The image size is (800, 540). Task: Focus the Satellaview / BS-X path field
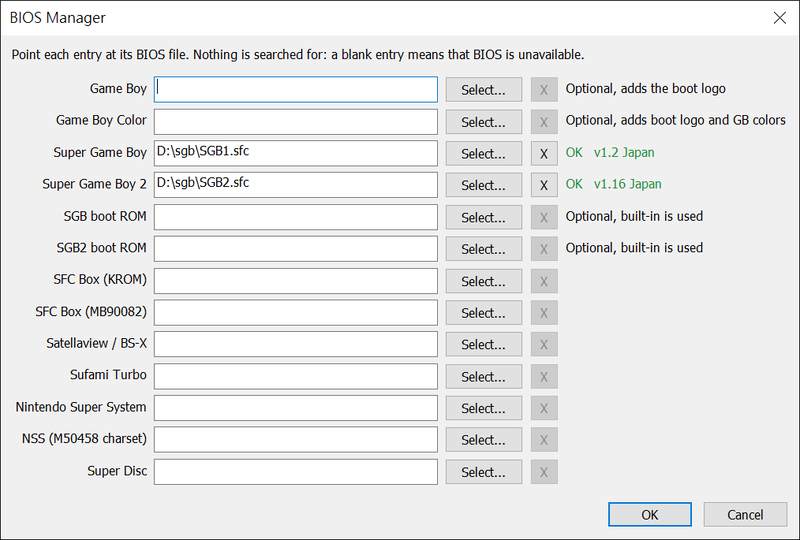coord(296,344)
